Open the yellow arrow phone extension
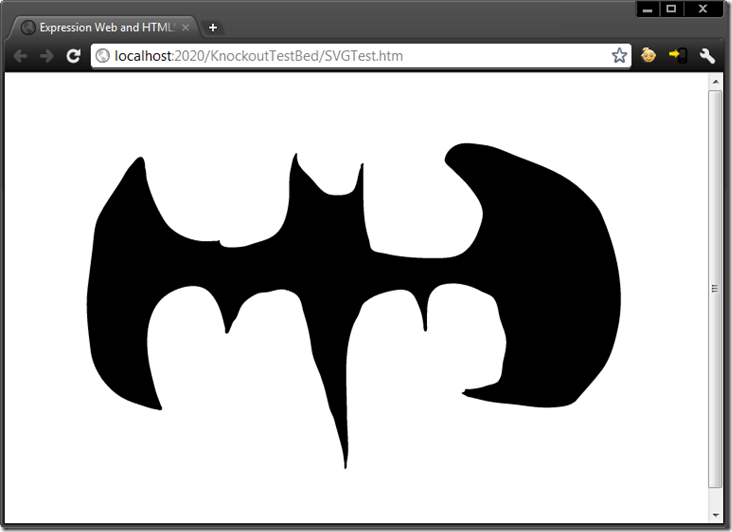Image resolution: width=732 pixels, height=532 pixels. click(x=678, y=56)
